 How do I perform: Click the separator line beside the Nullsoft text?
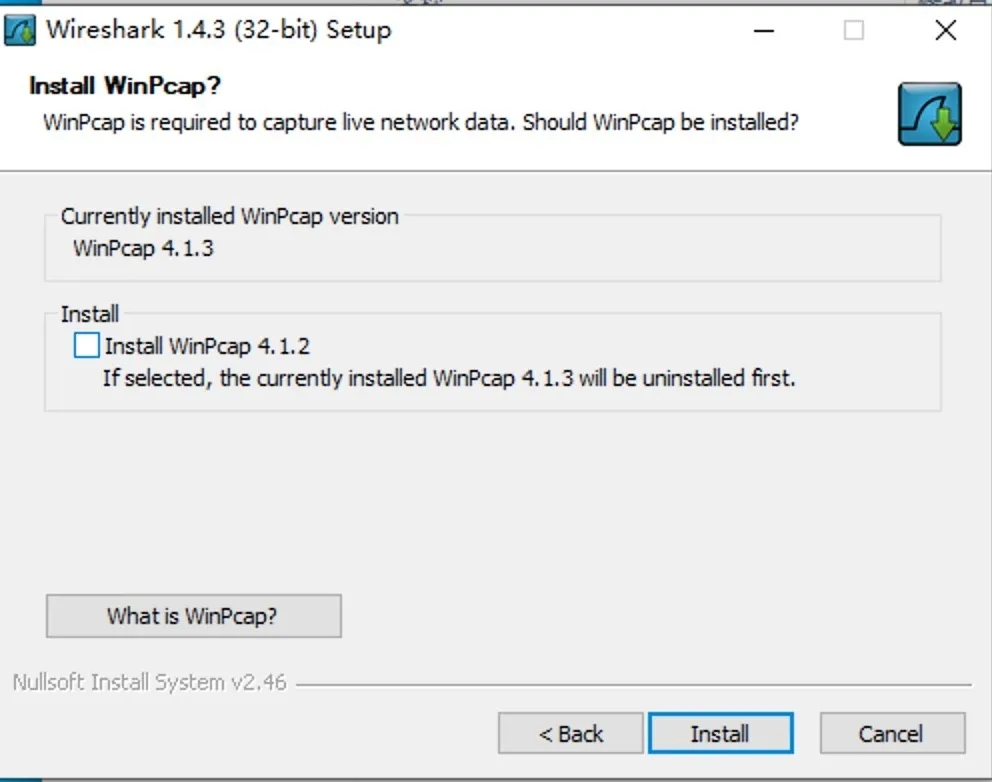(x=632, y=685)
